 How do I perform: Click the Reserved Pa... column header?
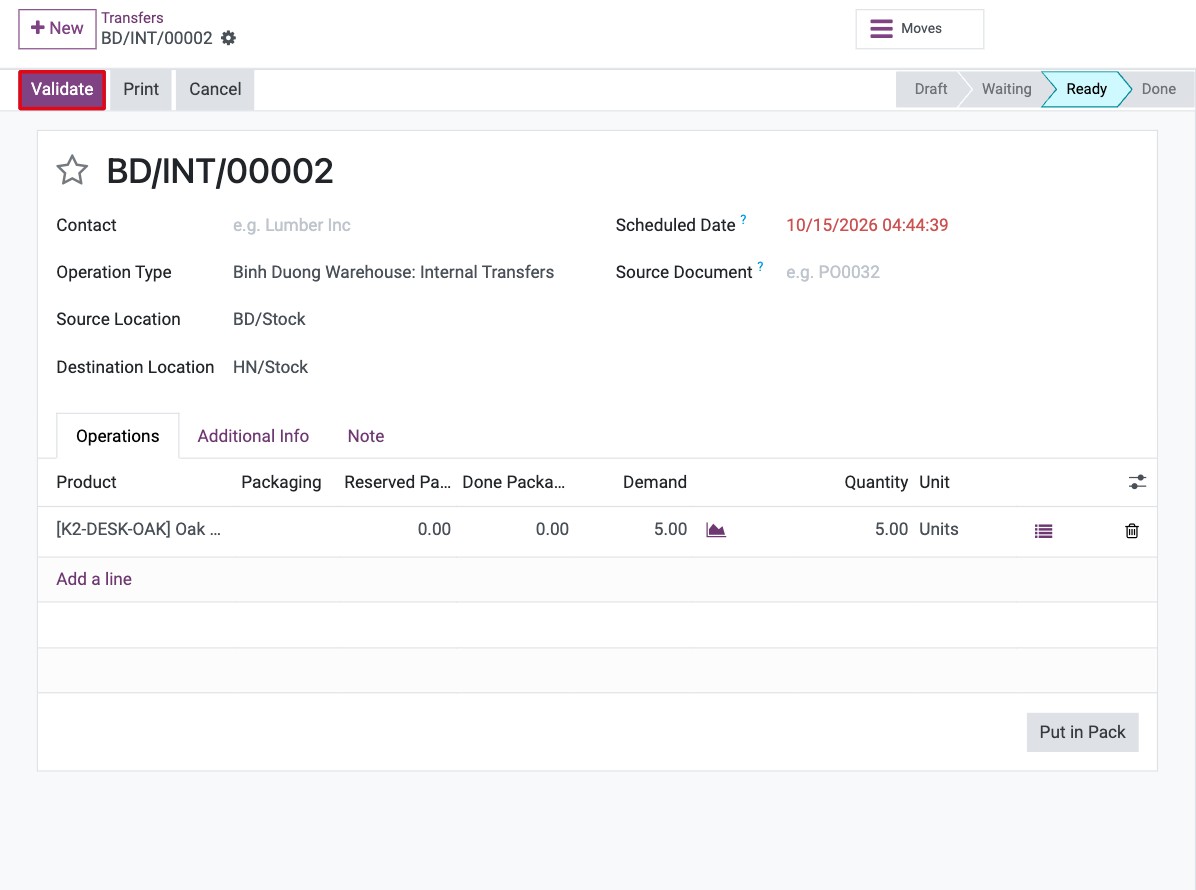click(x=397, y=482)
